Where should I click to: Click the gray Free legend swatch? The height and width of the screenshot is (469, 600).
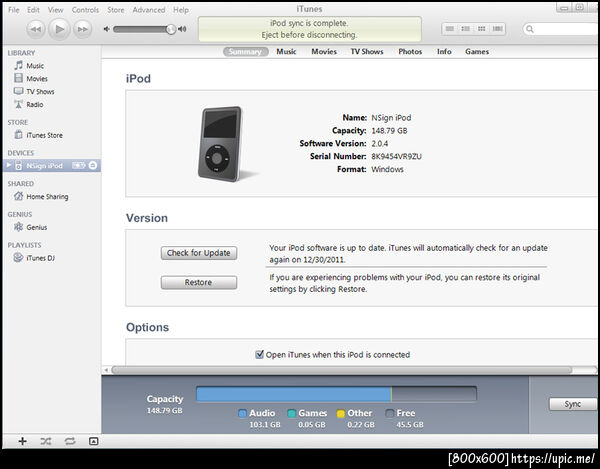pyautogui.click(x=390, y=414)
